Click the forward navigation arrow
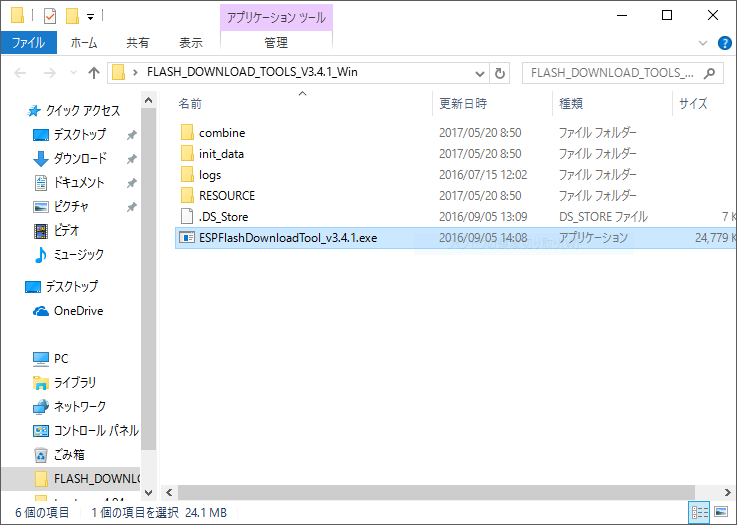Image resolution: width=737 pixels, height=525 pixels. 50,73
